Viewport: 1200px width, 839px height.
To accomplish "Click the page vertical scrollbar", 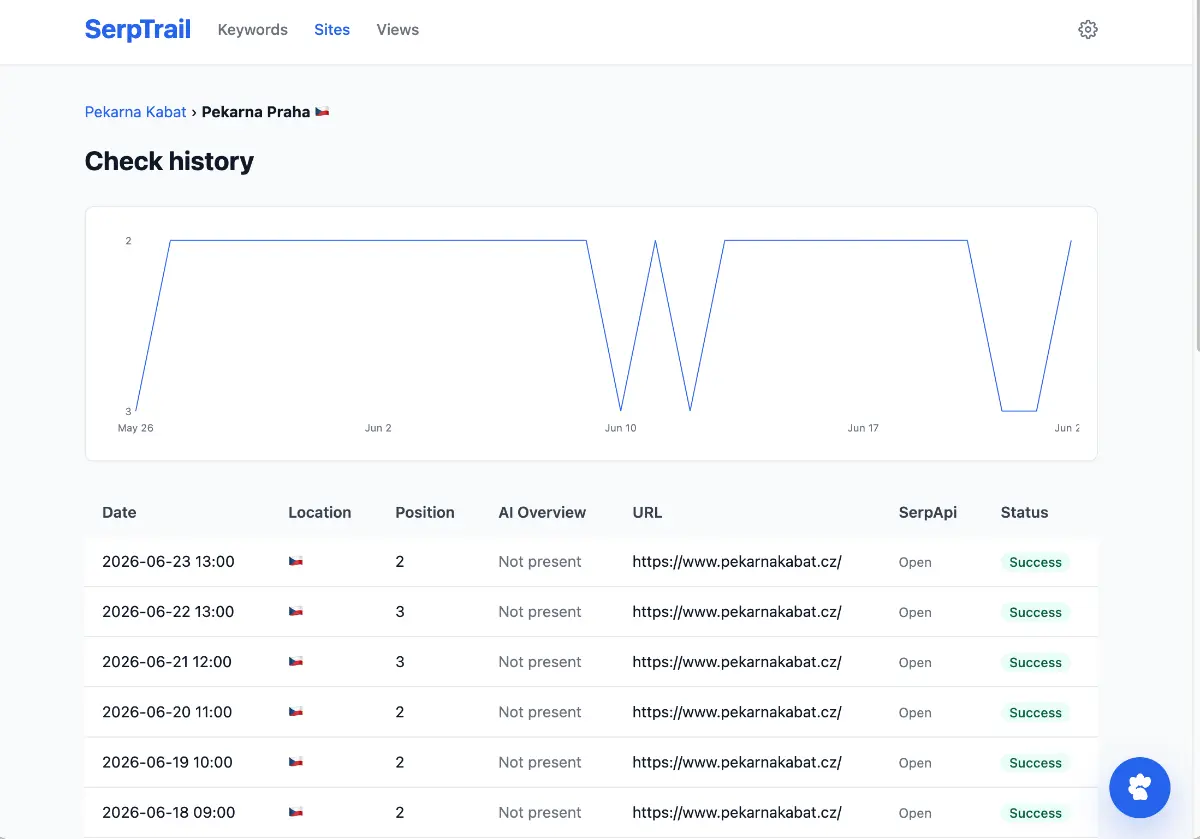I will point(1196,175).
